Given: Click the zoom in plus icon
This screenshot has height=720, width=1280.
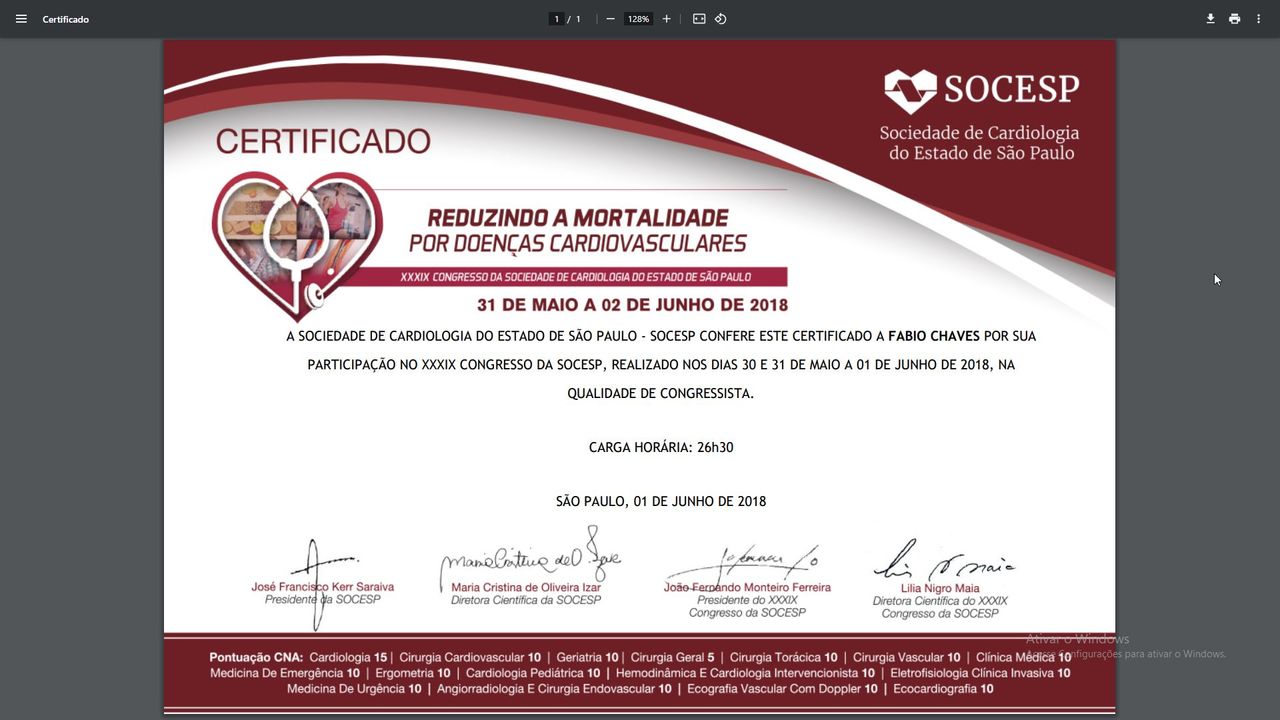Looking at the screenshot, I should pos(667,19).
